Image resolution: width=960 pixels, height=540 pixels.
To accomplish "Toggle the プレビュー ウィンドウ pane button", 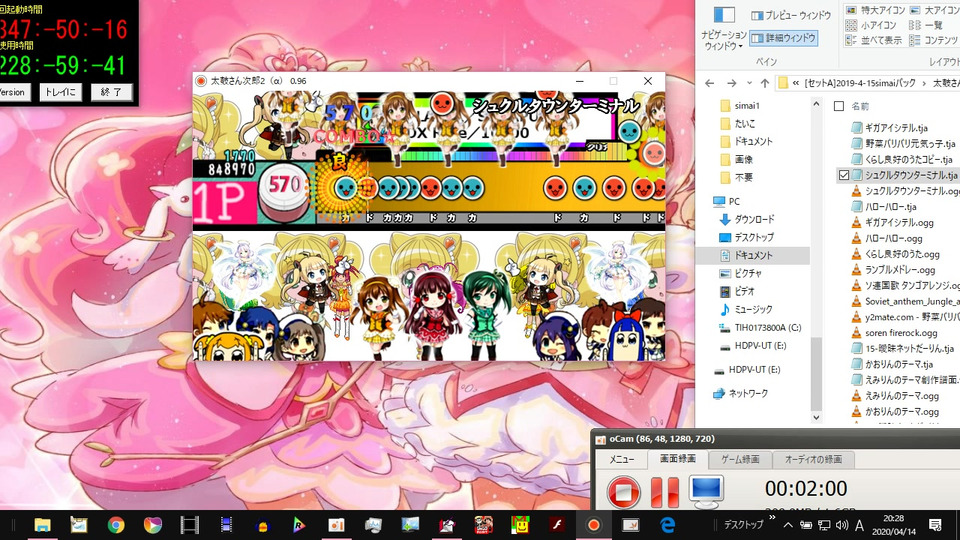I will point(790,15).
